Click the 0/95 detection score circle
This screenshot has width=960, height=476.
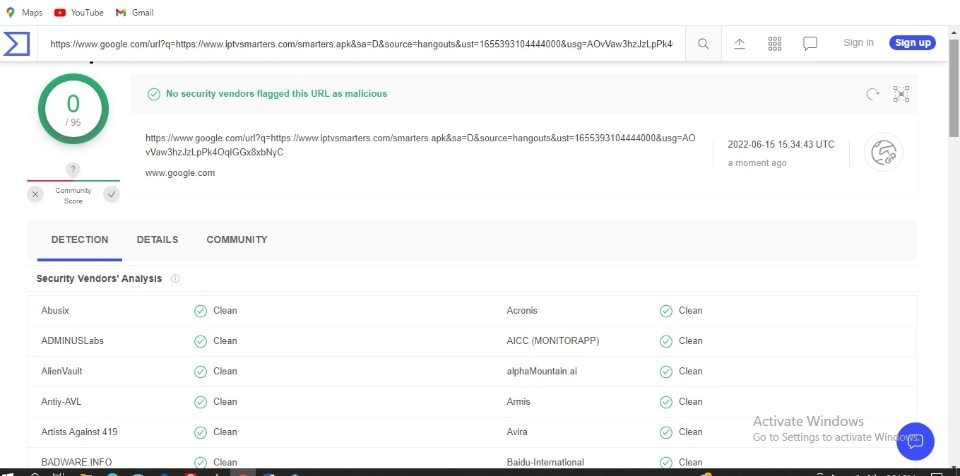(73, 109)
